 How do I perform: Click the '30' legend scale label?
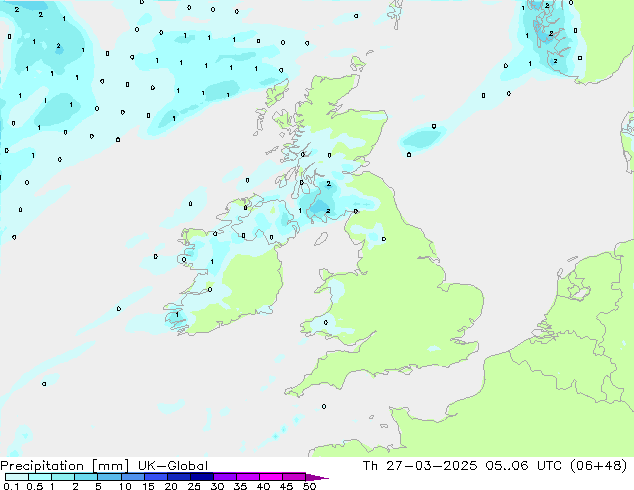[217, 486]
